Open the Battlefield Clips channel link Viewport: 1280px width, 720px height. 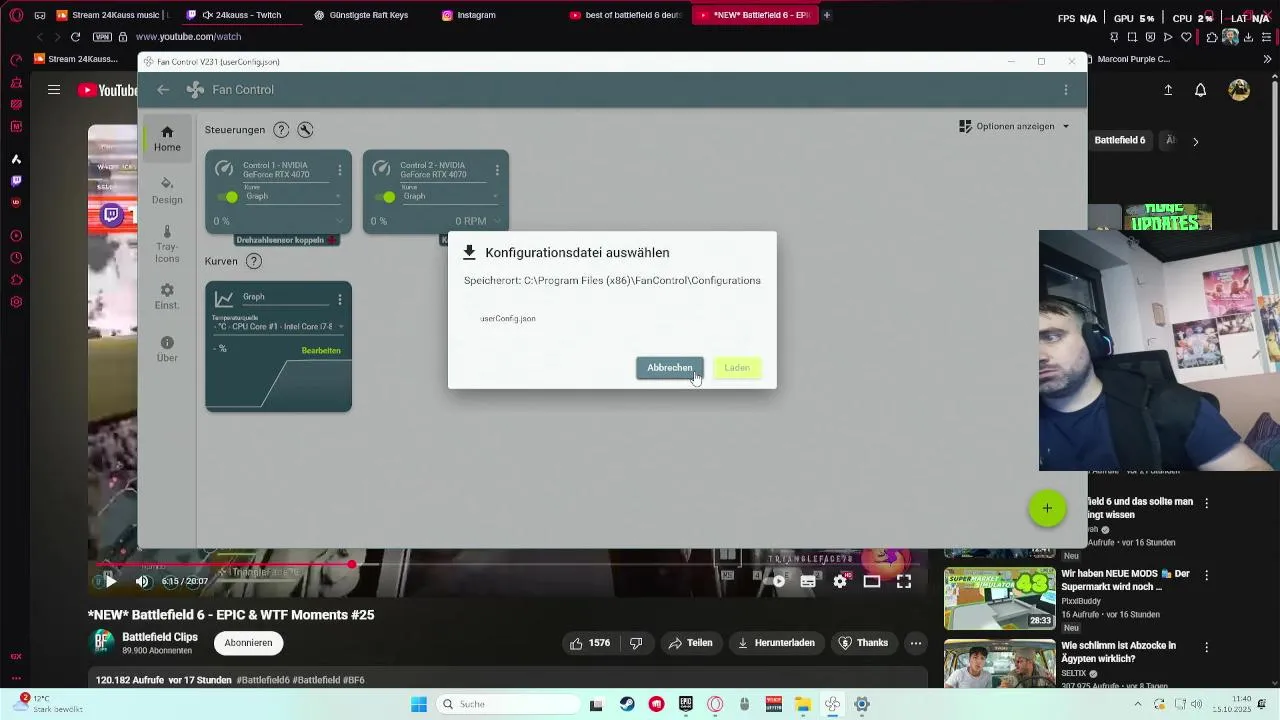[x=160, y=637]
